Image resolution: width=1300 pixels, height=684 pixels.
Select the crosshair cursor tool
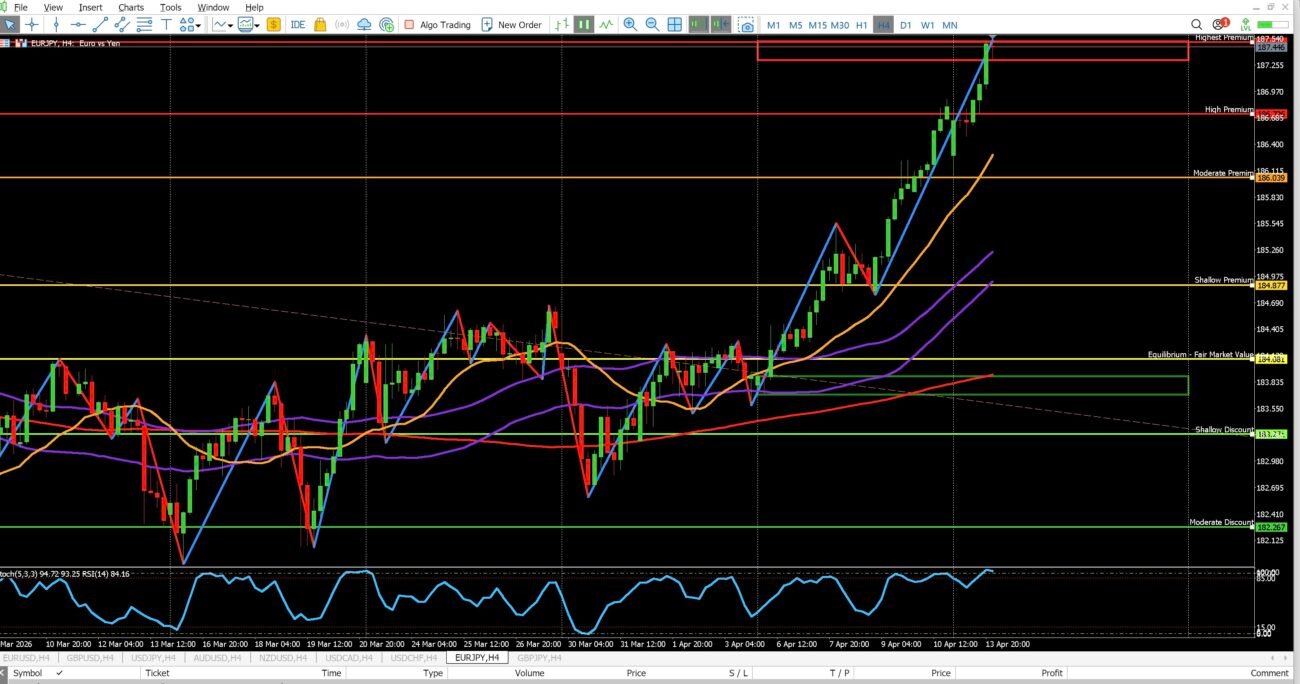(x=32, y=25)
